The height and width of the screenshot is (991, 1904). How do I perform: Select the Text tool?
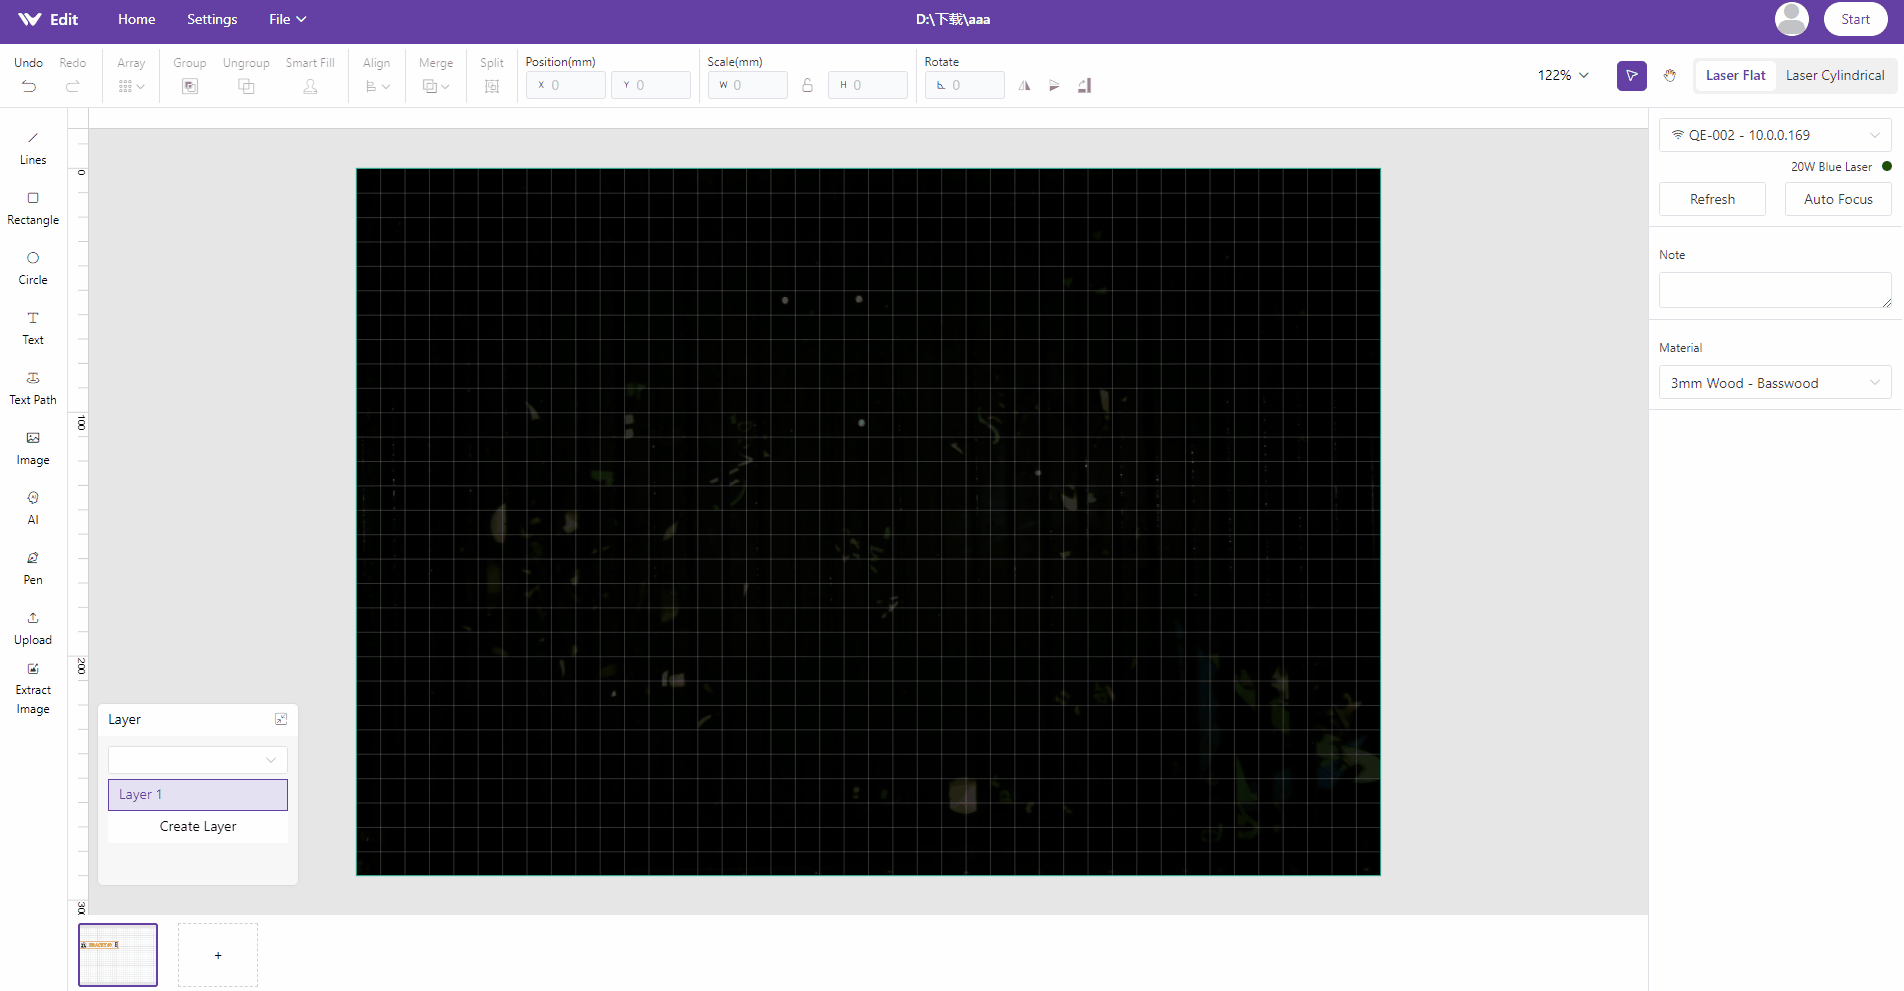[33, 328]
